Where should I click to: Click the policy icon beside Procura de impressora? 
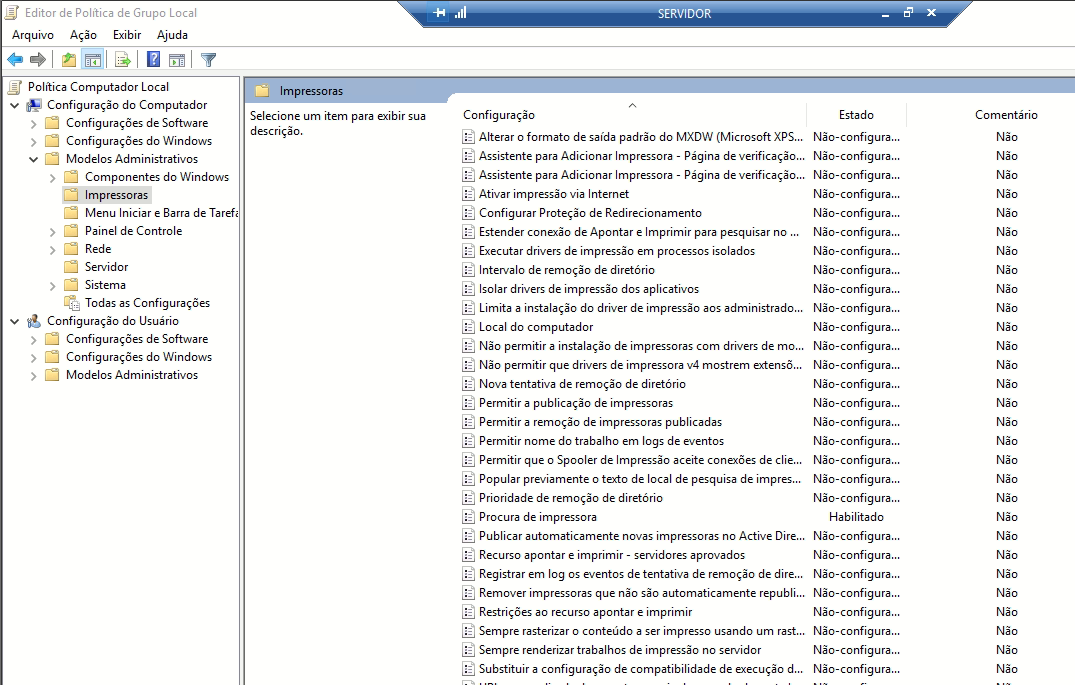[469, 517]
